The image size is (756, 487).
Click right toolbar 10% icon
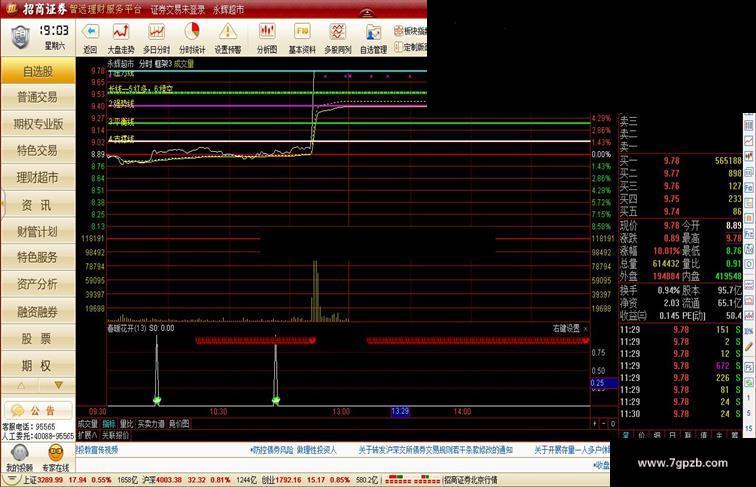(x=749, y=331)
